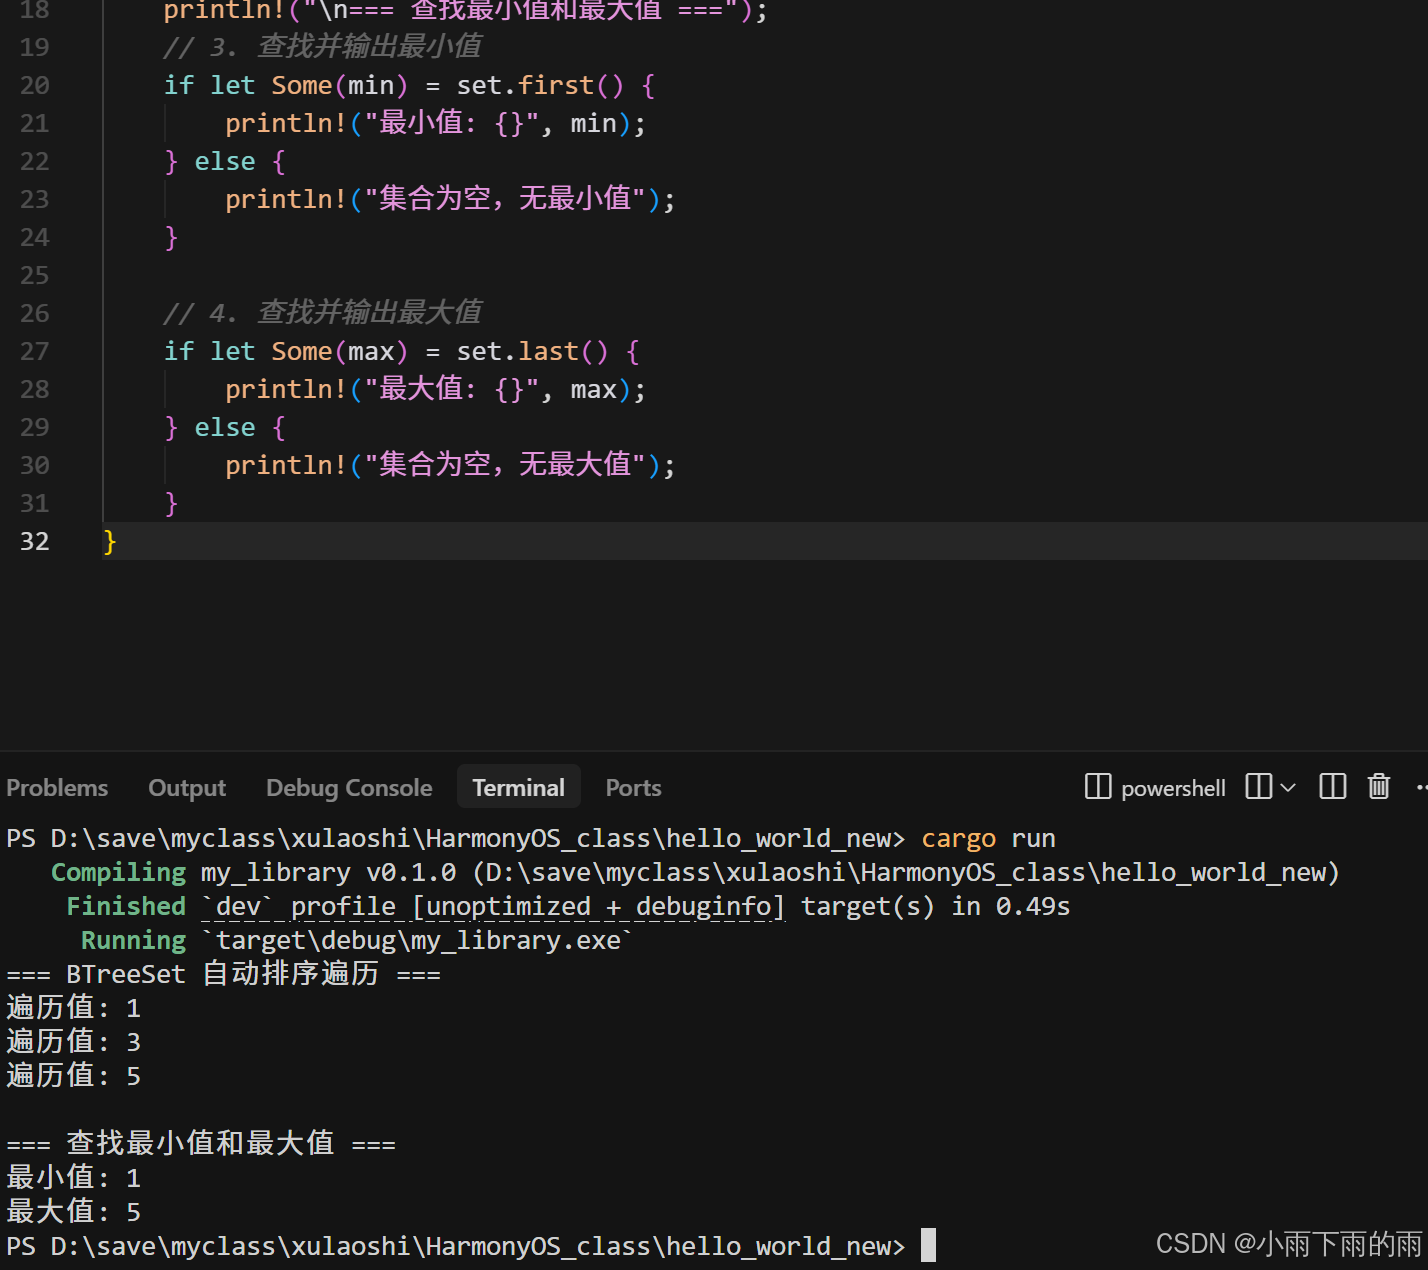Click the comment '// 4. 查找并输出最大值'
Viewport: 1428px width, 1270px height.
point(323,313)
